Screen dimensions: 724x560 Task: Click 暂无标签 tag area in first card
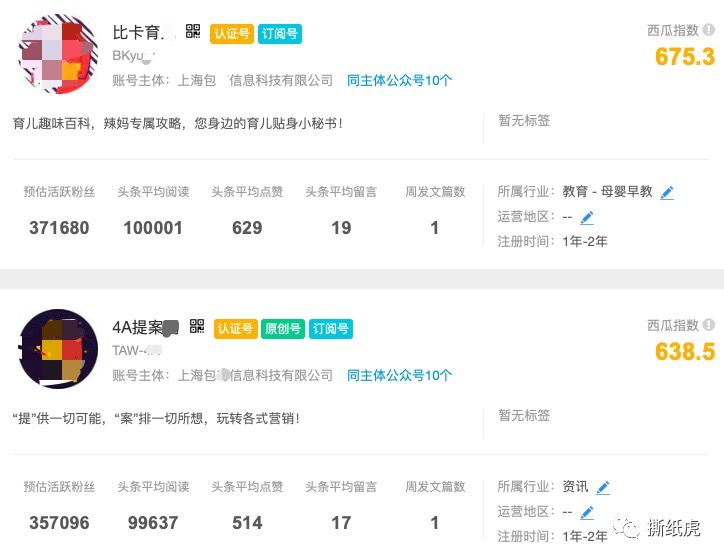coord(524,120)
